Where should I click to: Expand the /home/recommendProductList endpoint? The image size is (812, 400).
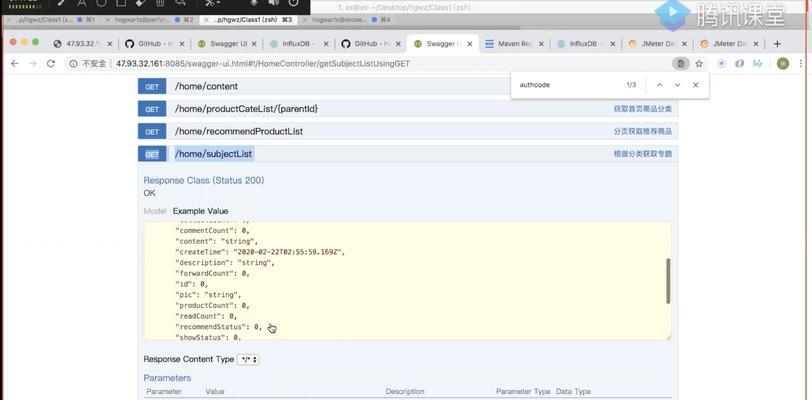tap(239, 132)
